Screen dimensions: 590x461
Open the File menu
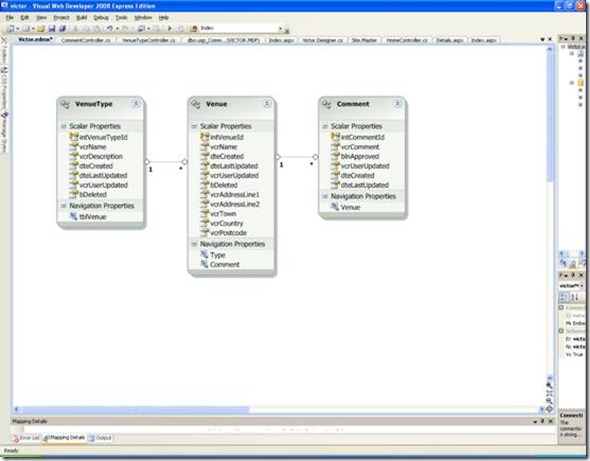click(9, 18)
